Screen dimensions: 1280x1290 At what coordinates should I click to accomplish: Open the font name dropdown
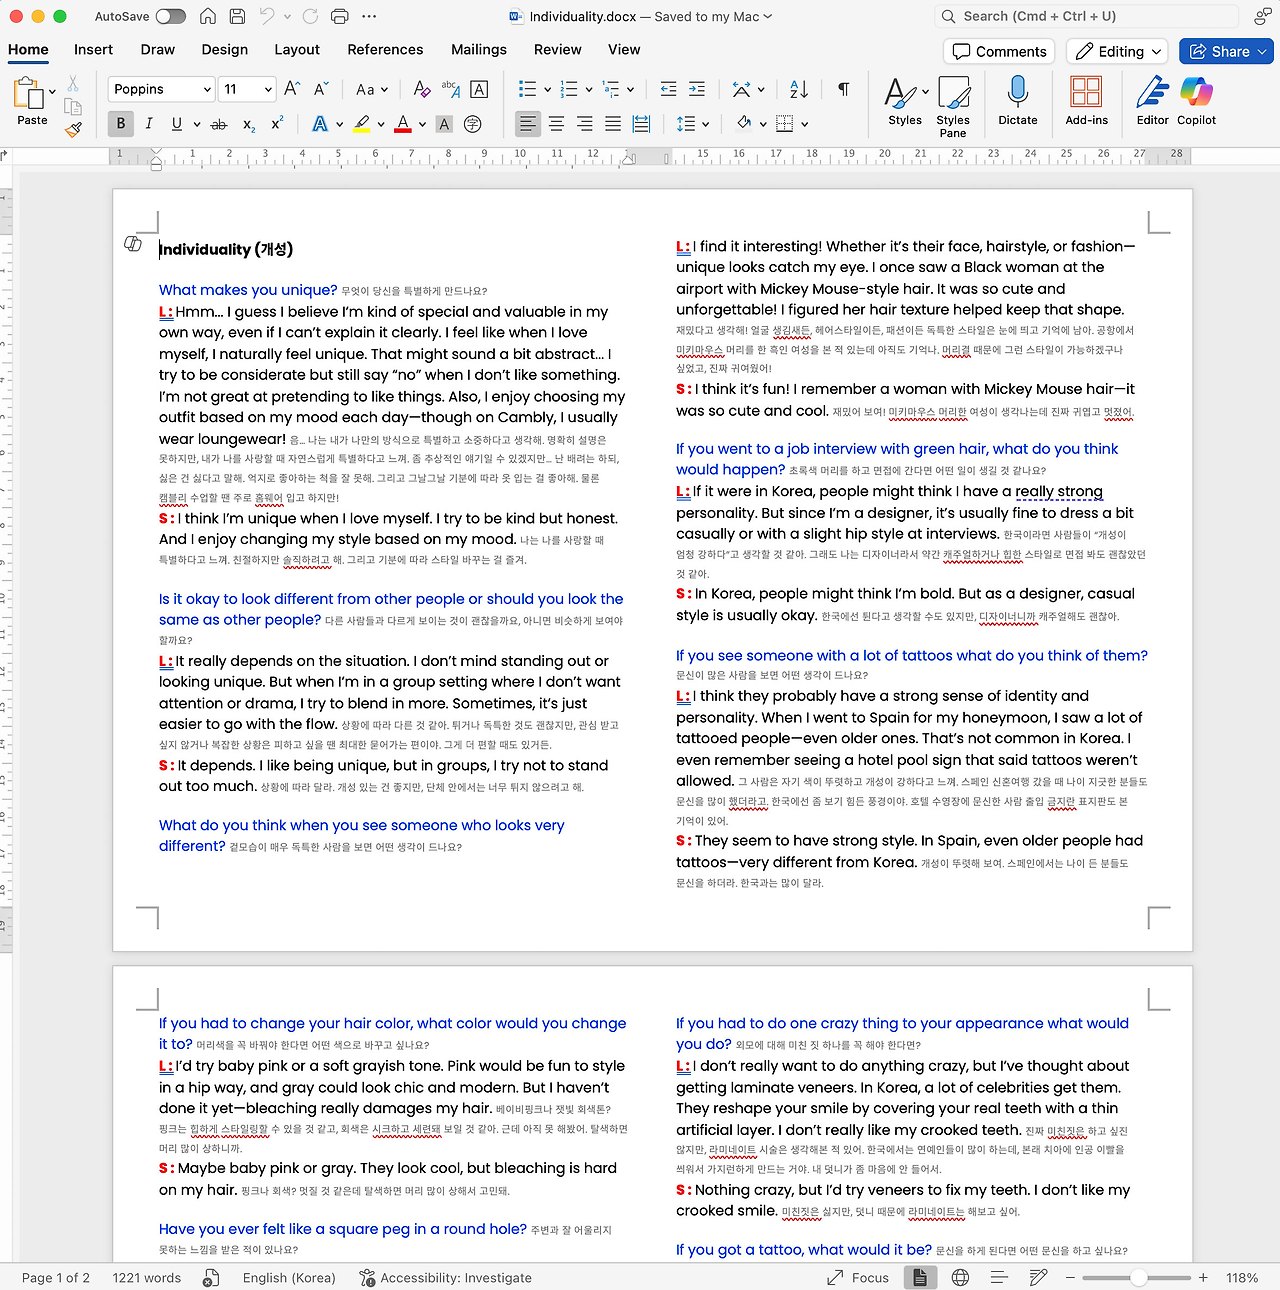tap(207, 89)
